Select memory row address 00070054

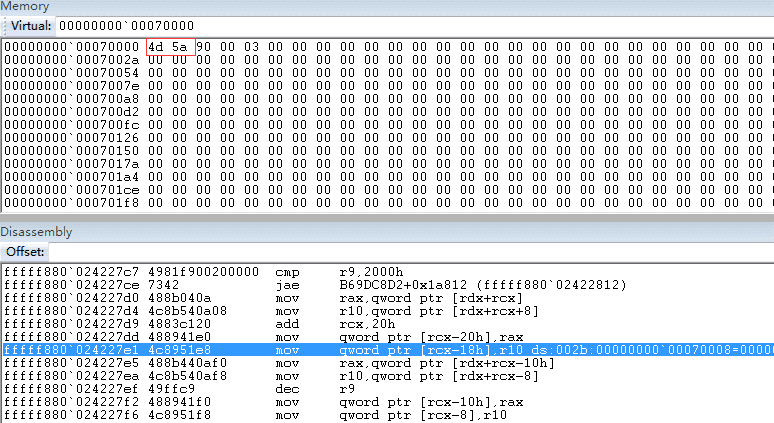point(72,73)
